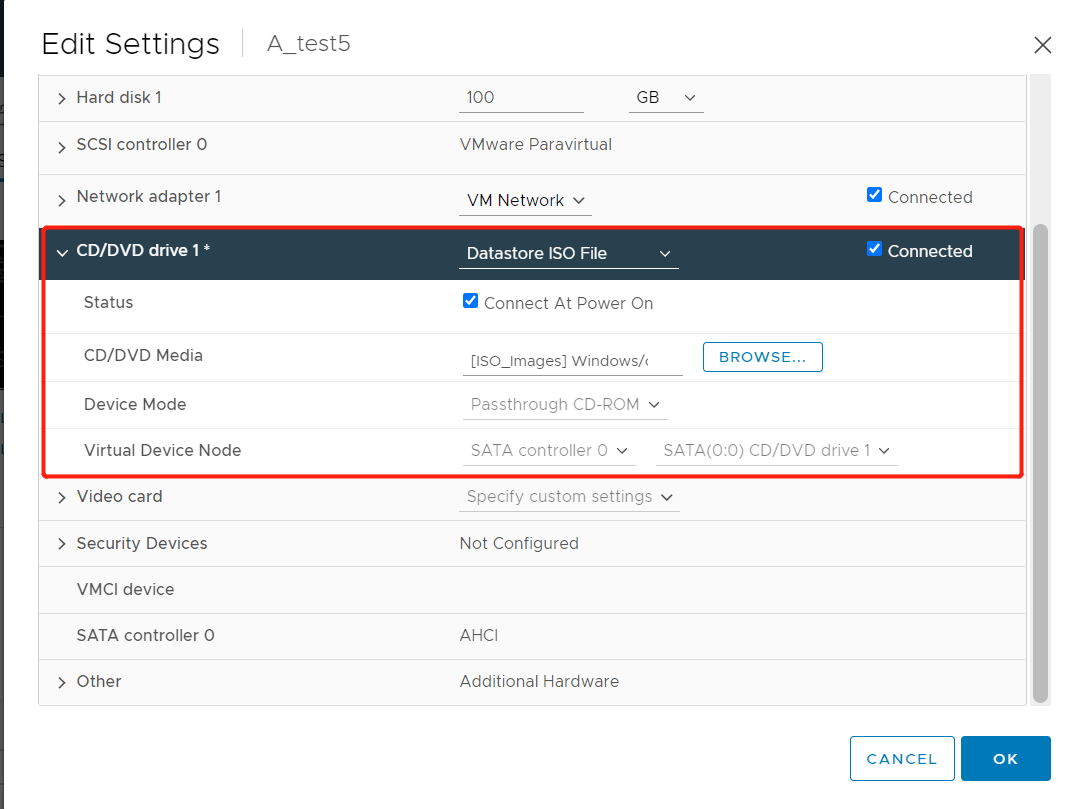
Task: Disable Connect At Power On
Action: [x=470, y=300]
